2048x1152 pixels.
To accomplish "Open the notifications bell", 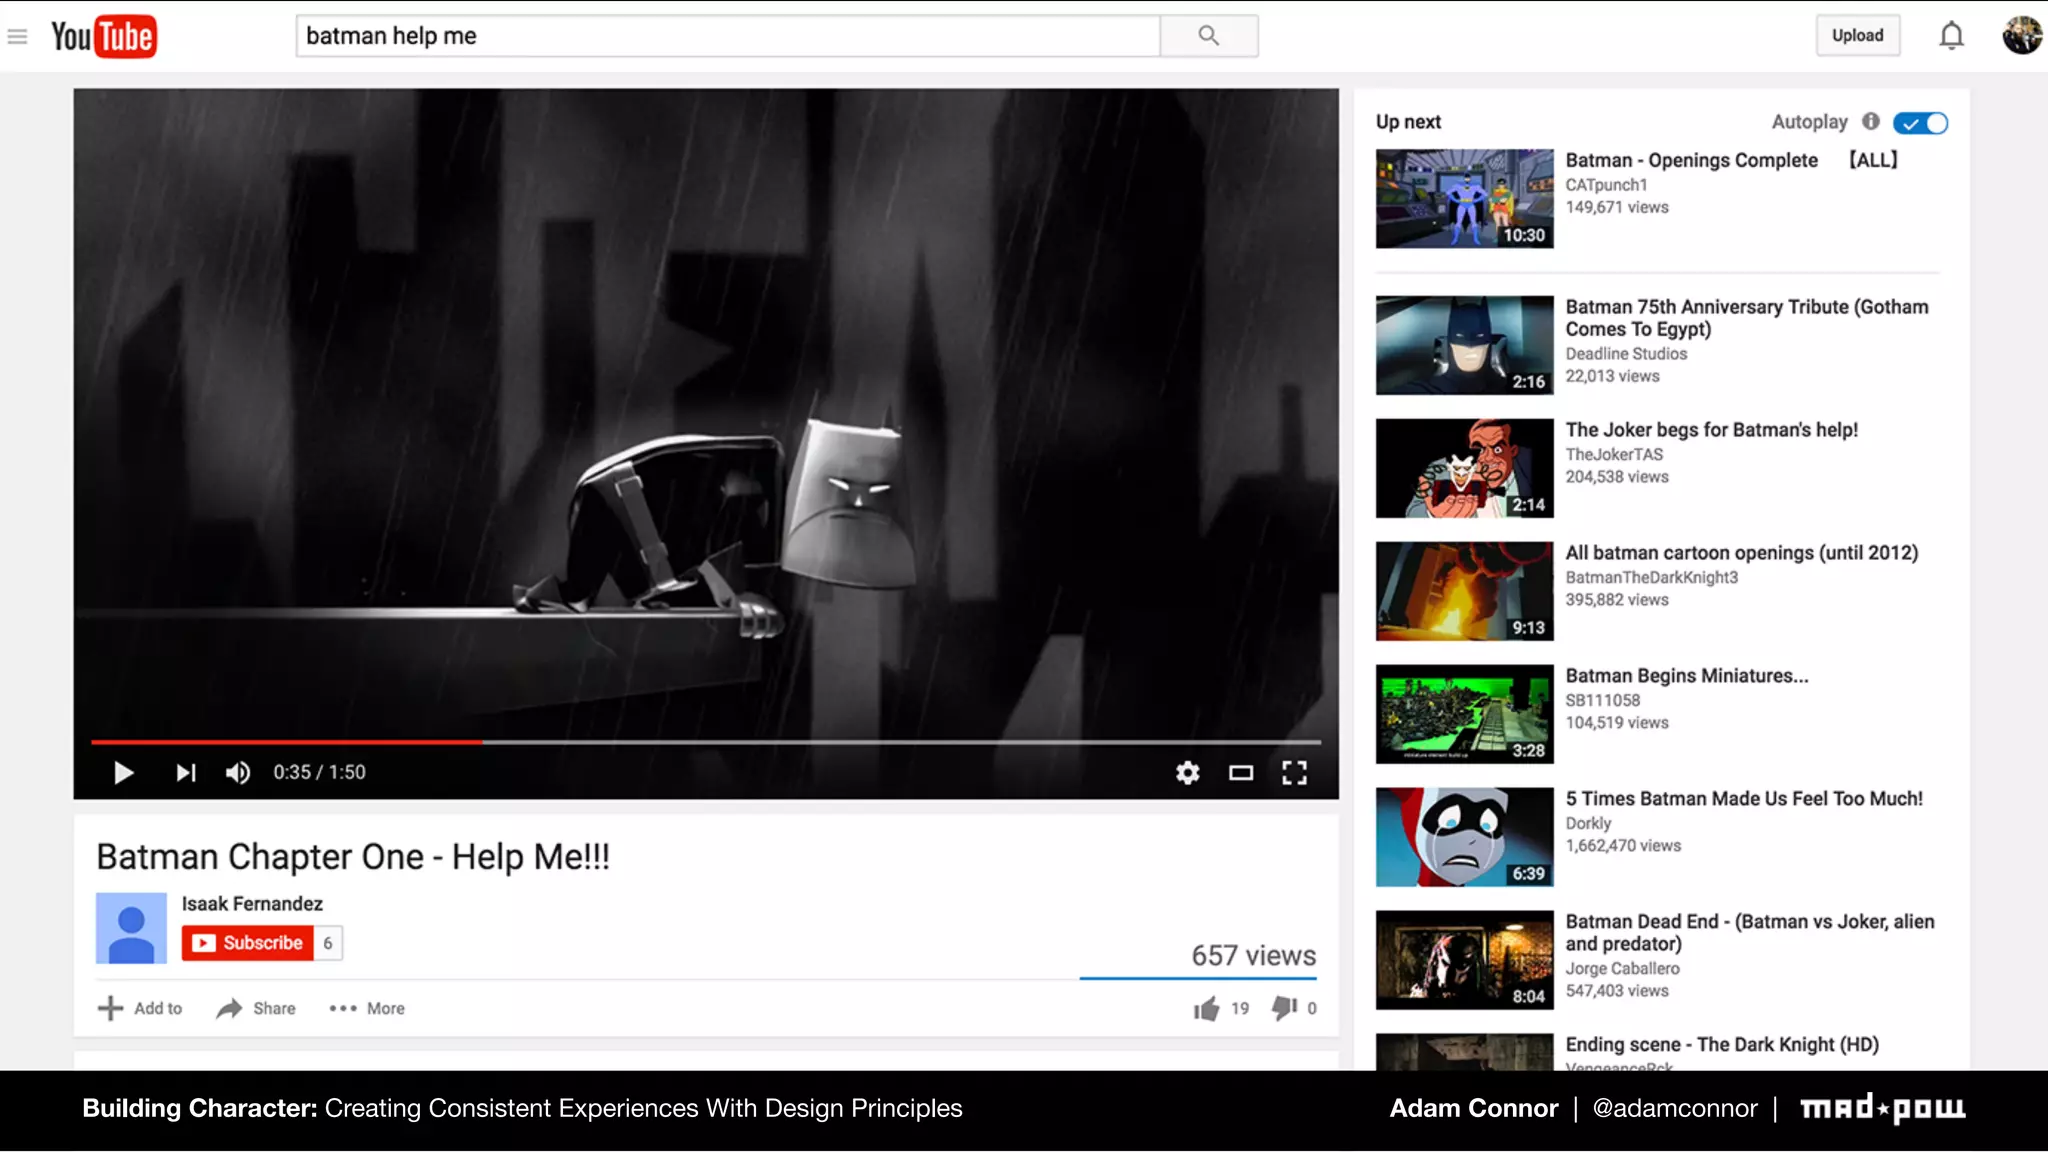I will tap(1951, 36).
